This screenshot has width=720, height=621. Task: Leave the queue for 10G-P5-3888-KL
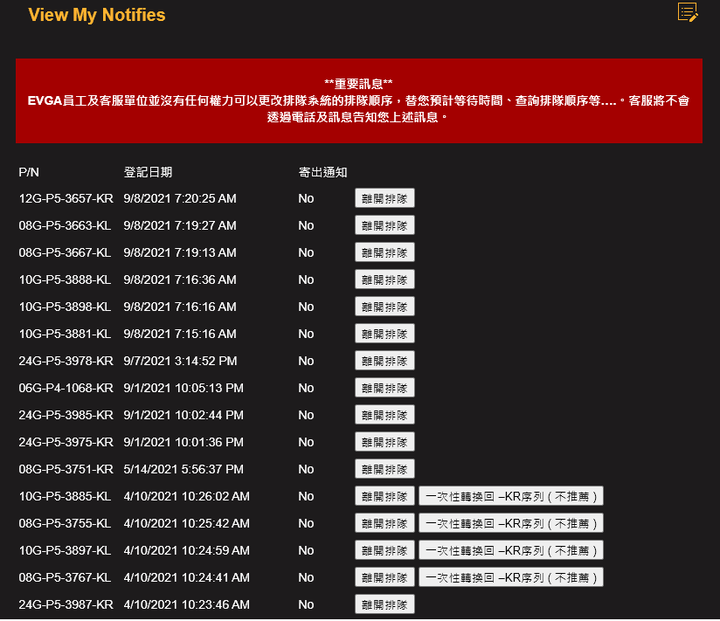coord(385,280)
